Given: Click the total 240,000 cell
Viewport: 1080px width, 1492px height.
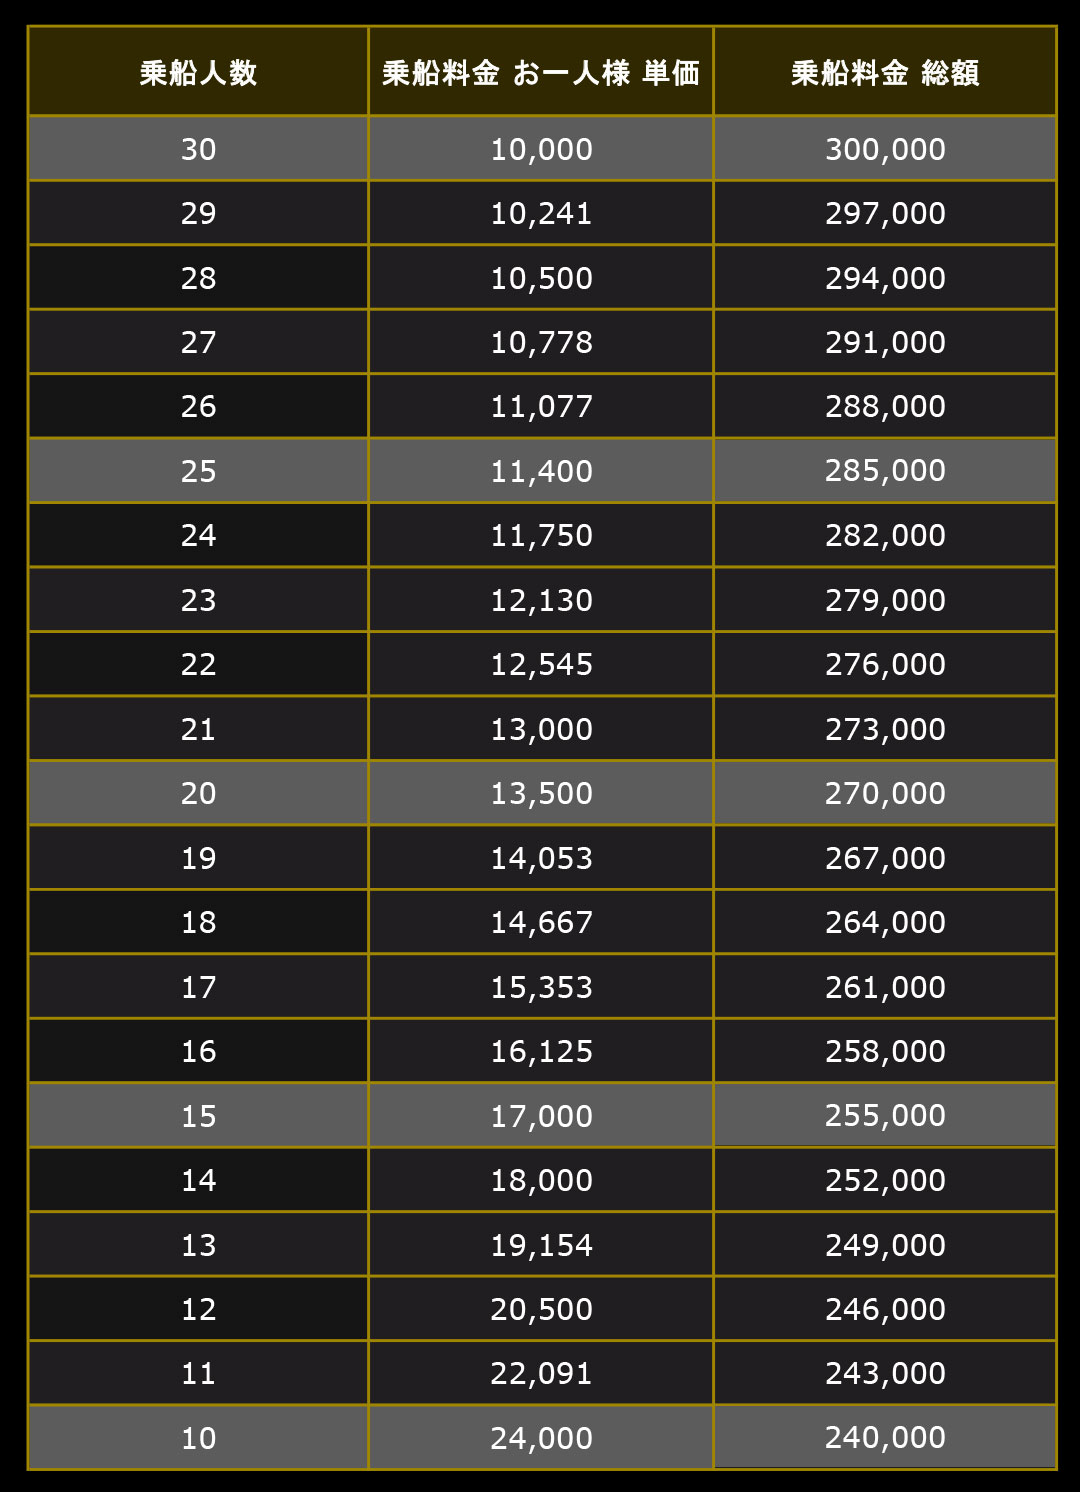Looking at the screenshot, I should pos(885,1437).
